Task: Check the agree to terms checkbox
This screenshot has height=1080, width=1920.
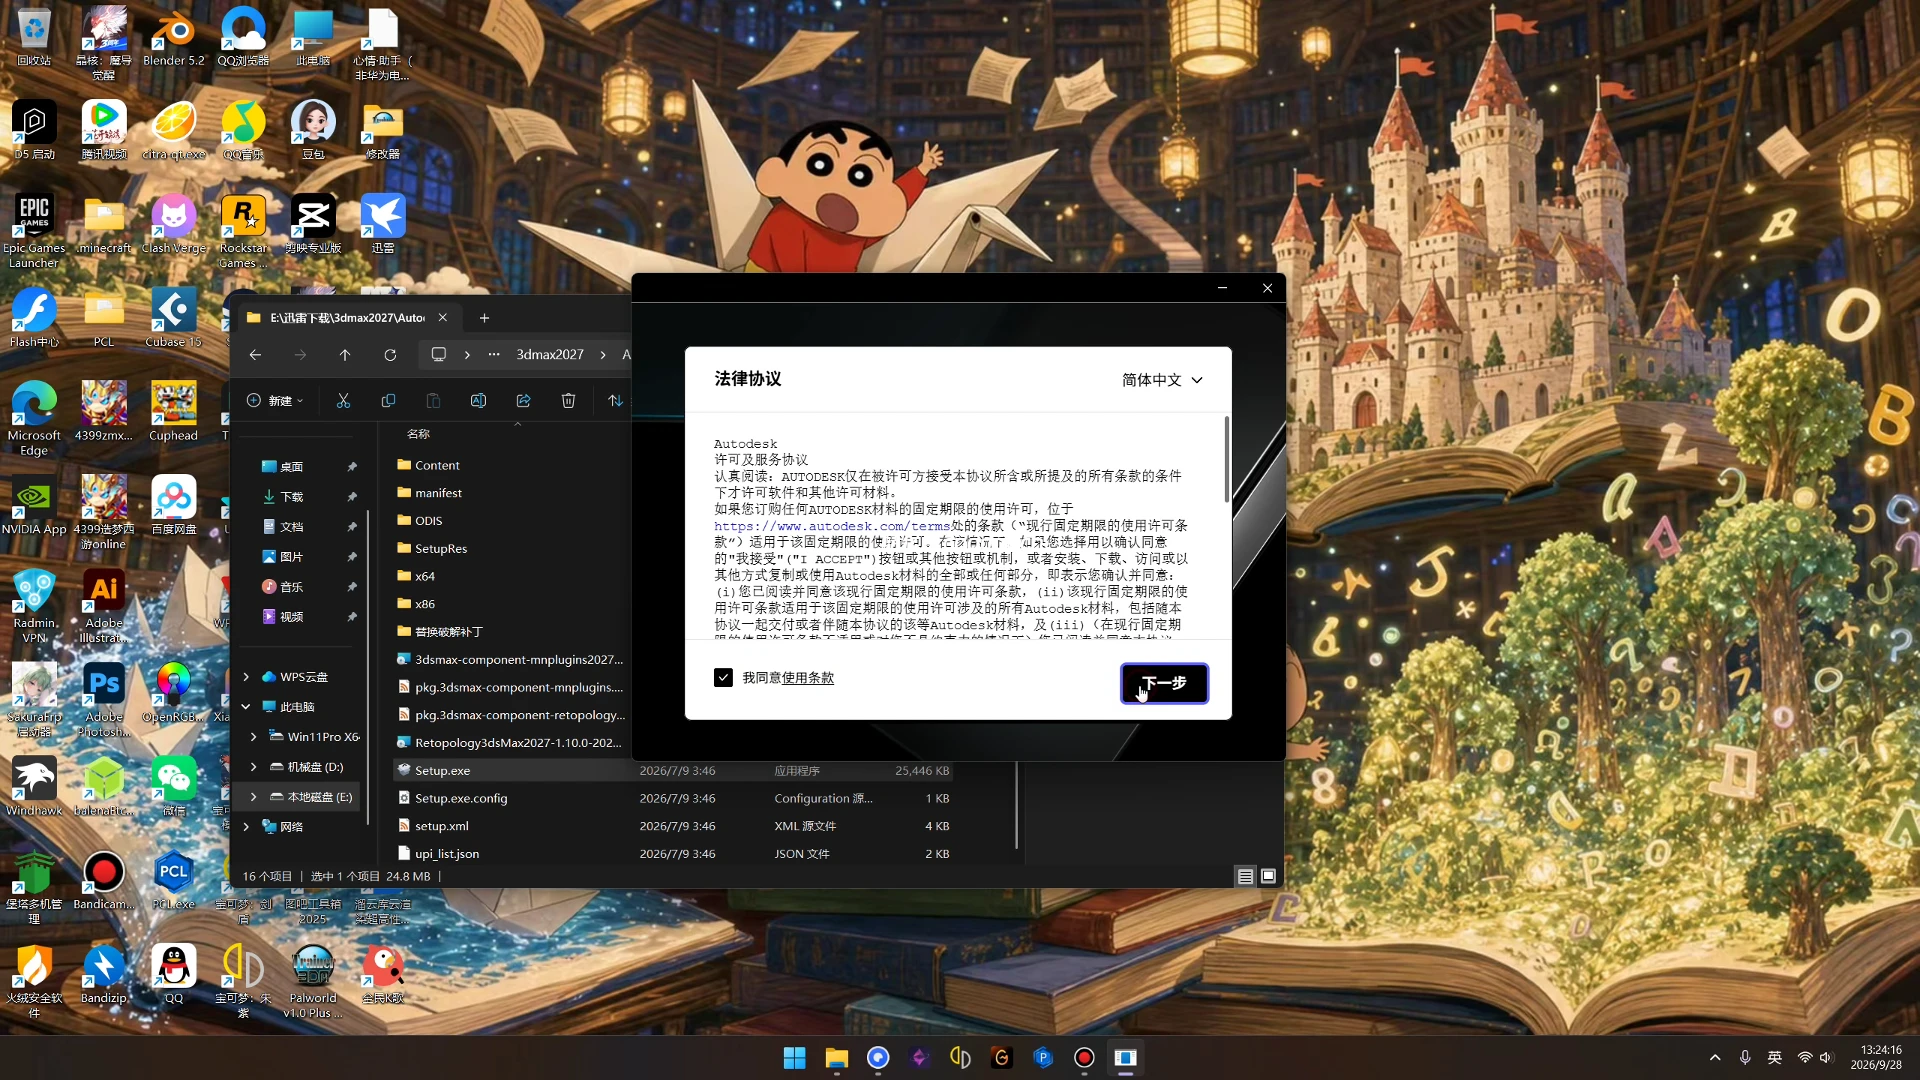Action: (x=723, y=678)
